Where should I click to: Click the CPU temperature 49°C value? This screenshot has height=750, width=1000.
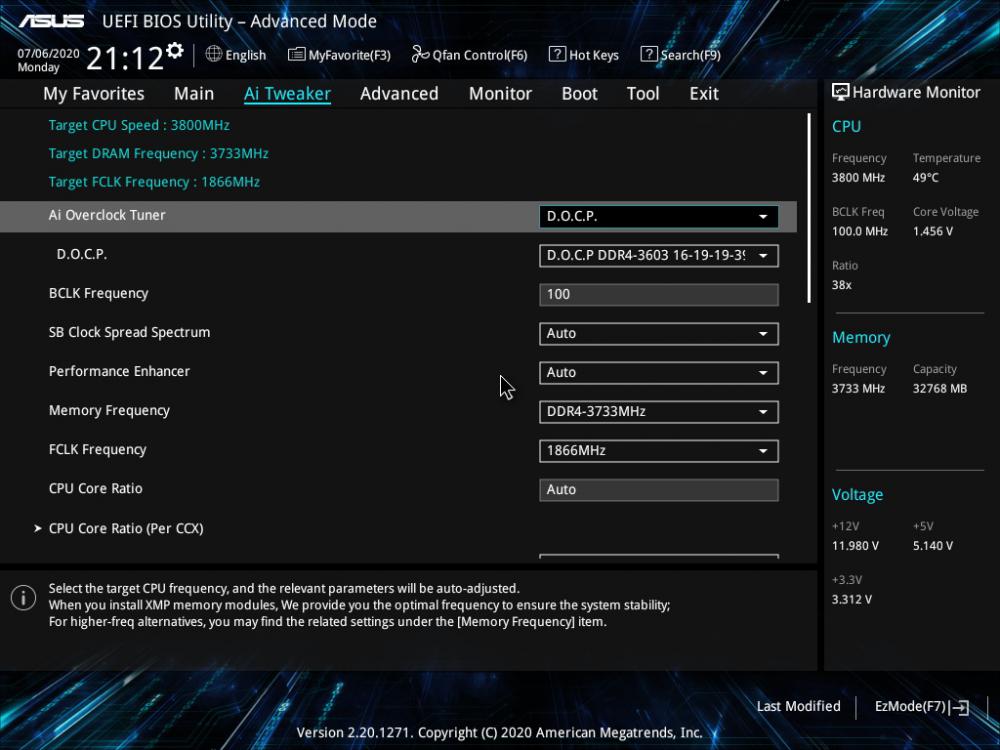pyautogui.click(x=925, y=178)
